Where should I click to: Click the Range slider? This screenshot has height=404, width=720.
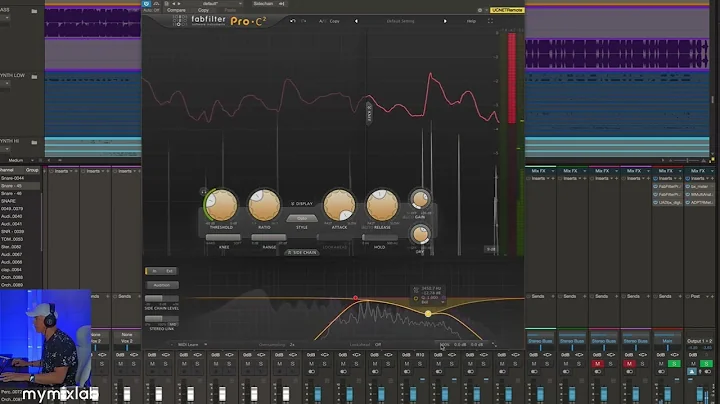(269, 237)
